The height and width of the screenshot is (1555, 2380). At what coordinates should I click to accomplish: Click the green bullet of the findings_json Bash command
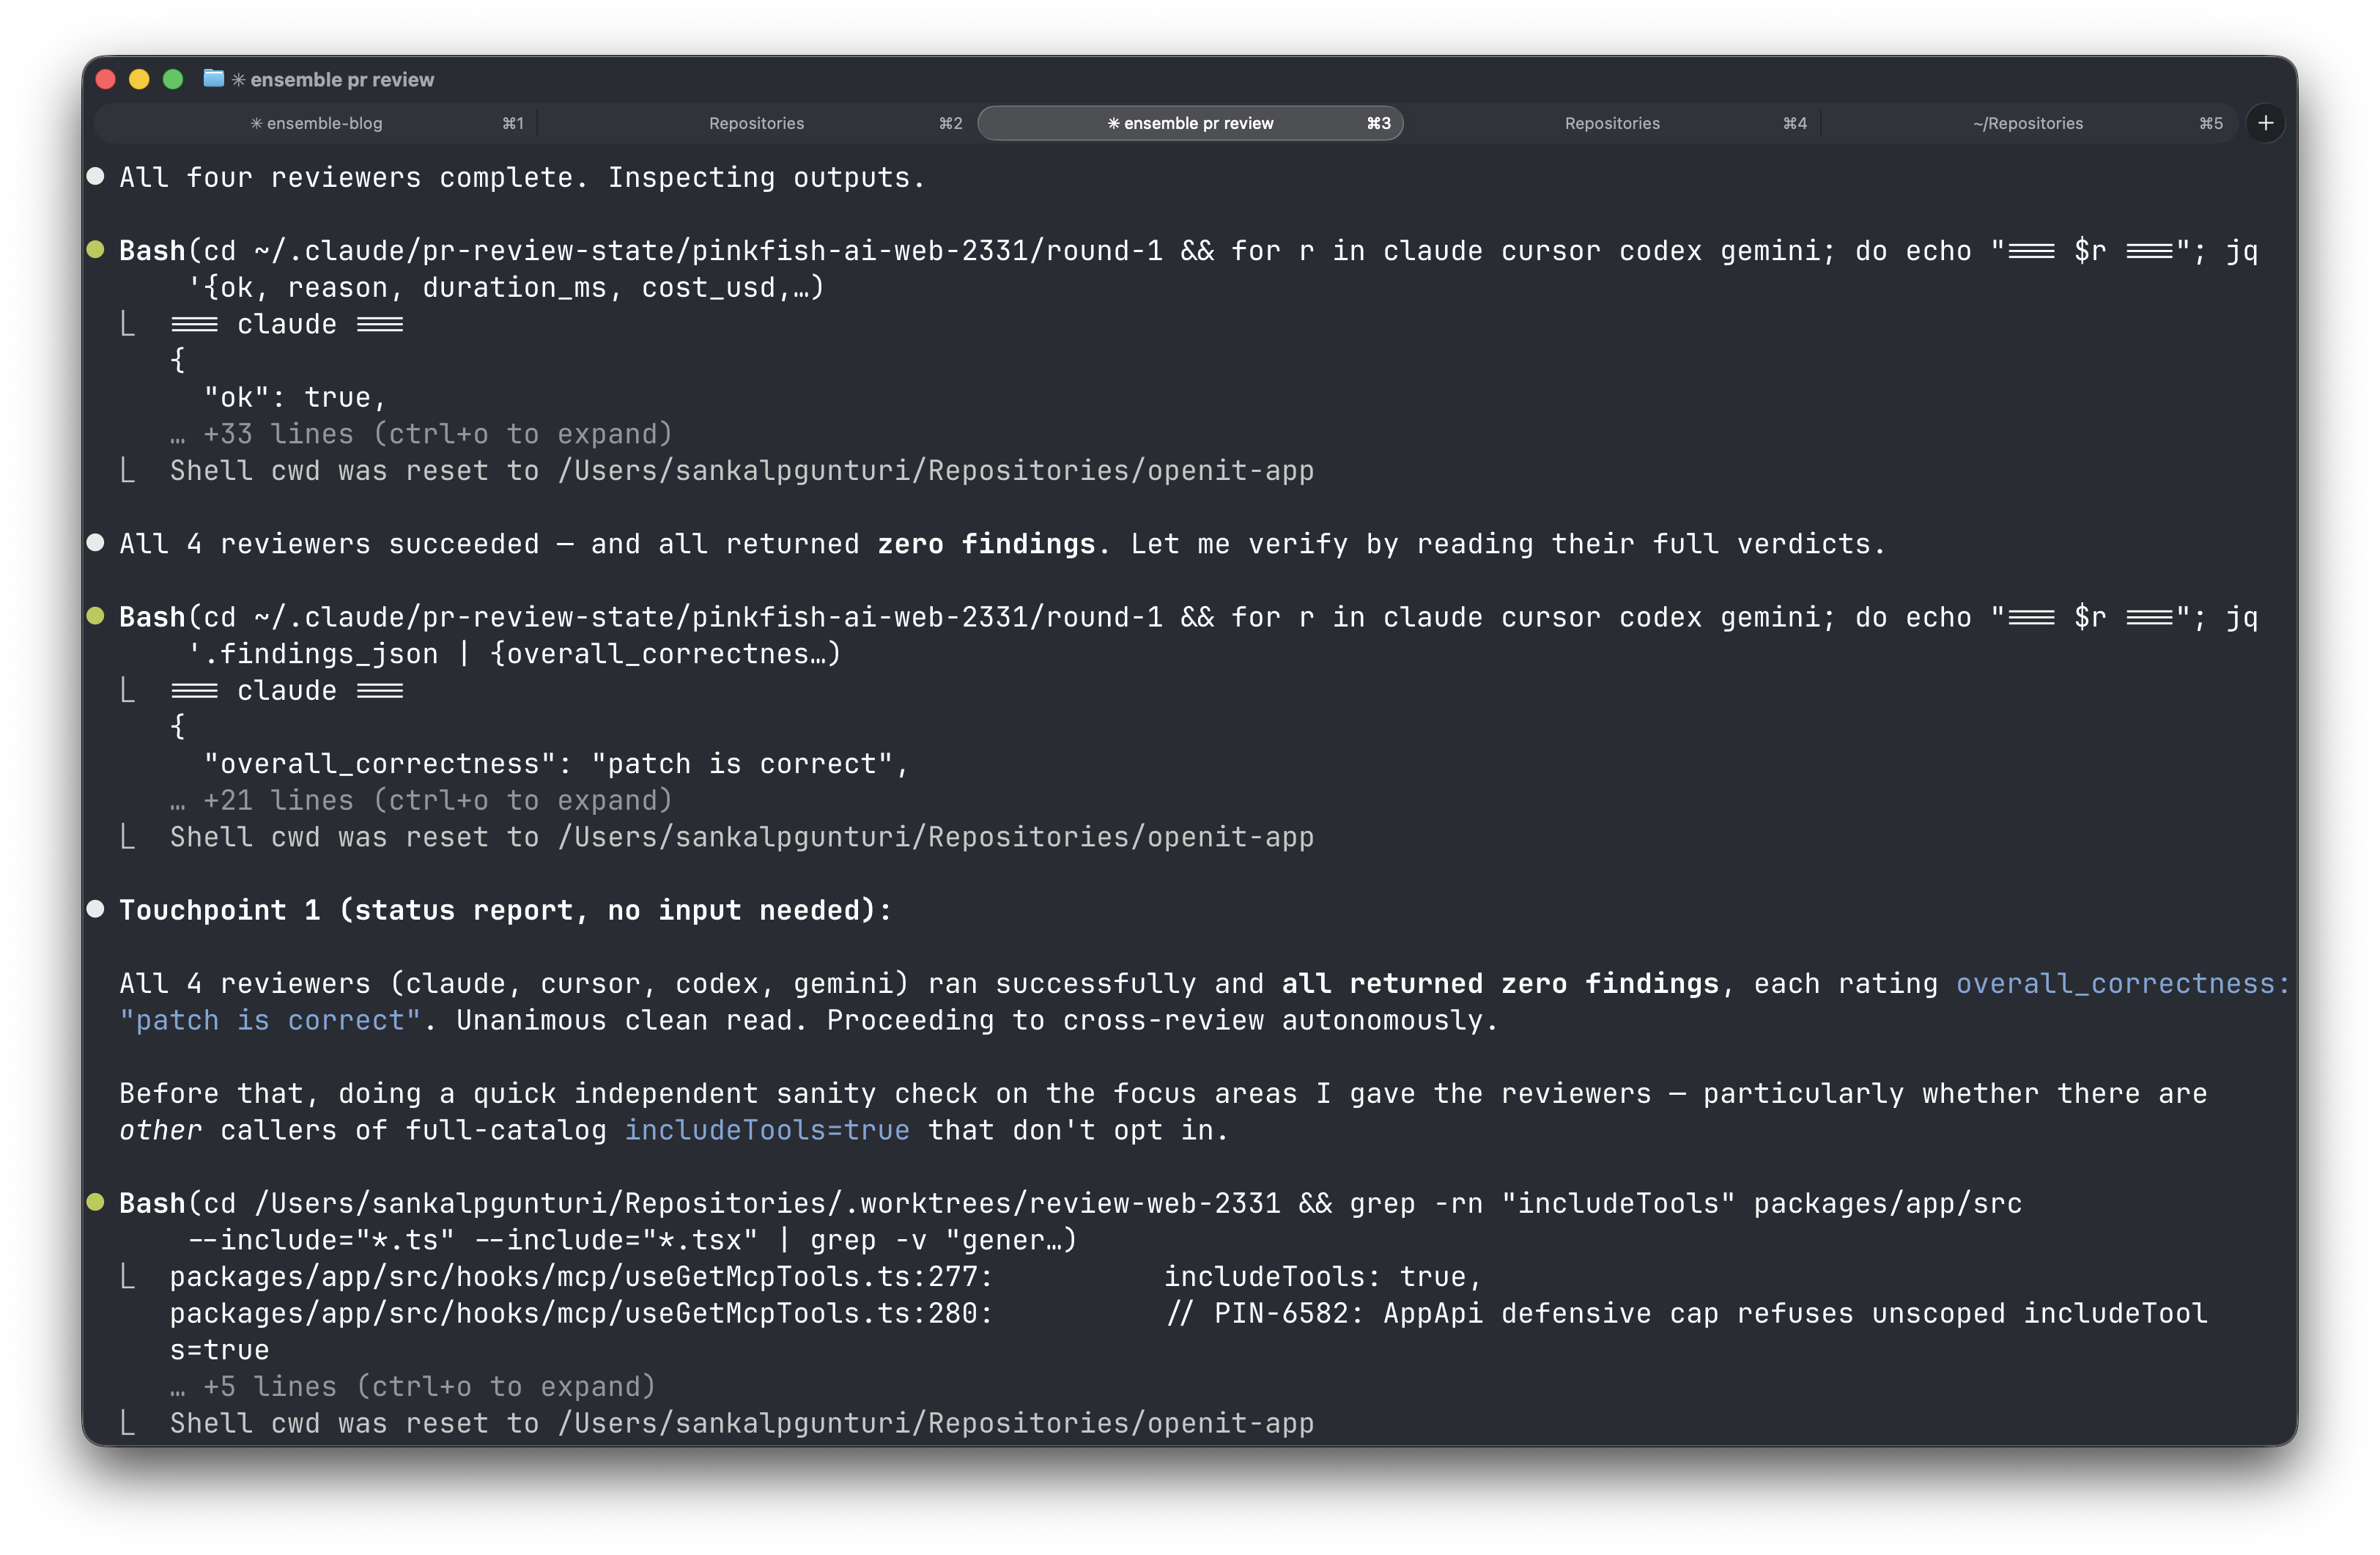(96, 616)
